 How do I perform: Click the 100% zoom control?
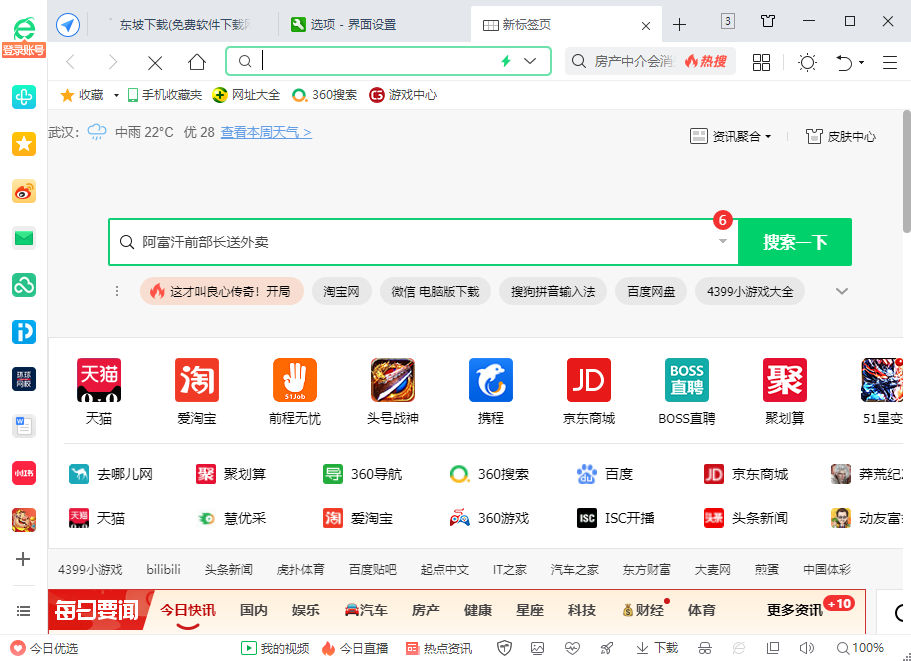(x=860, y=648)
